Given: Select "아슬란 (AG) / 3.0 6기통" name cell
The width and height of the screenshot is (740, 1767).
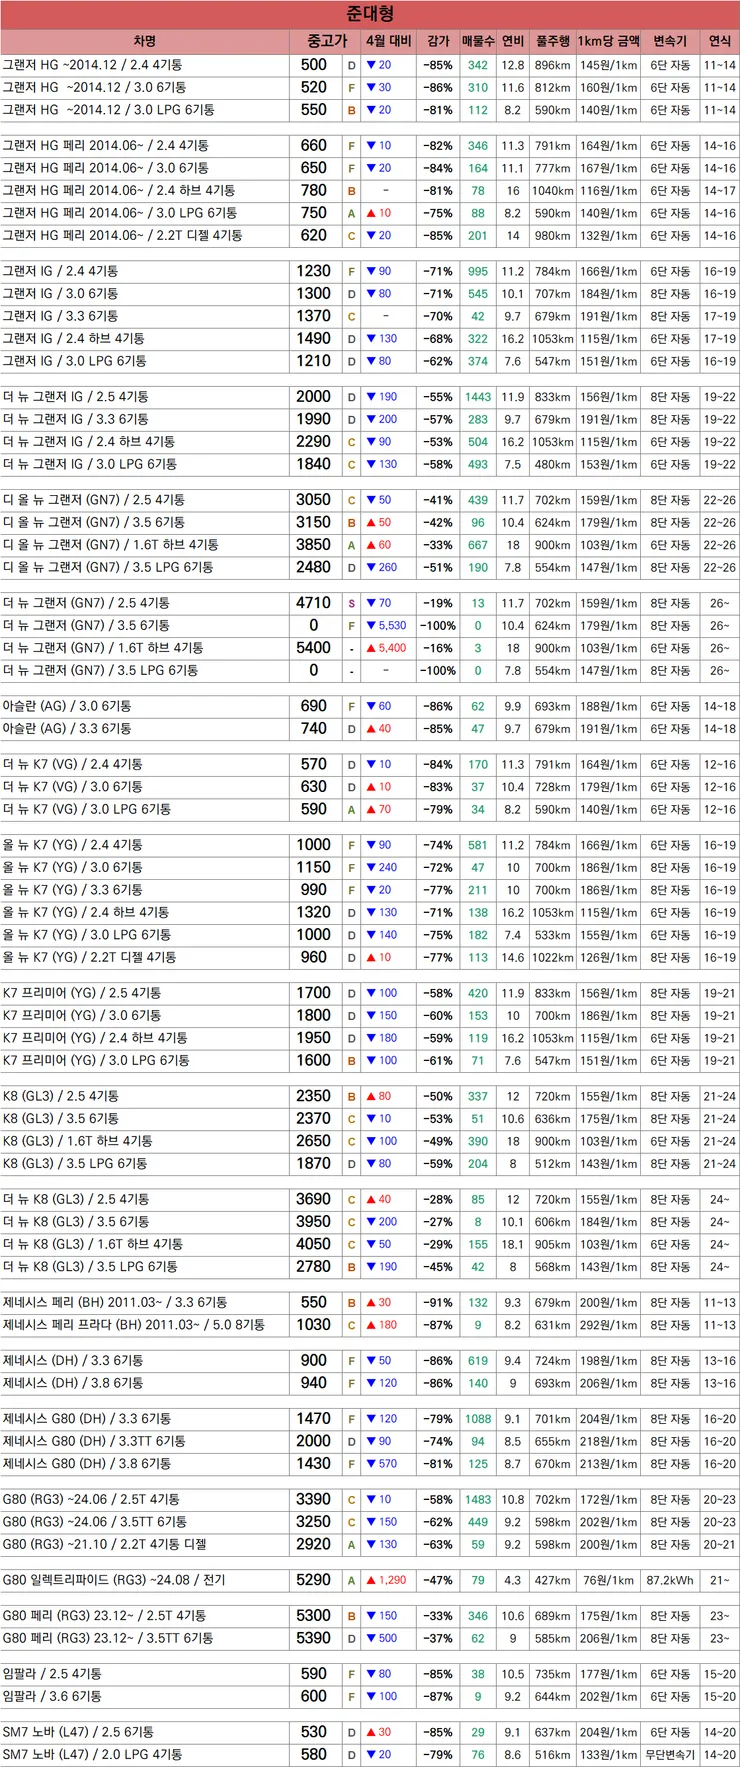Looking at the screenshot, I should click(x=144, y=706).
